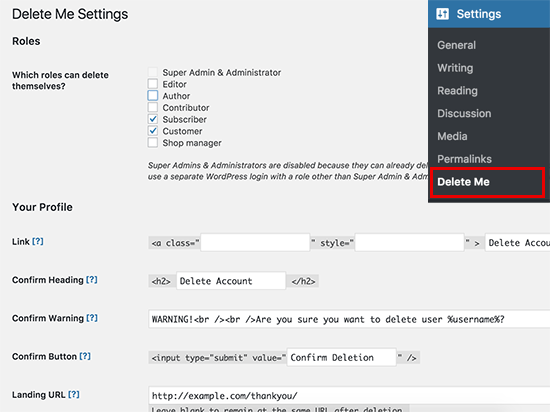The image size is (550, 412).
Task: Enable the Editor role checkbox
Action: [153, 84]
